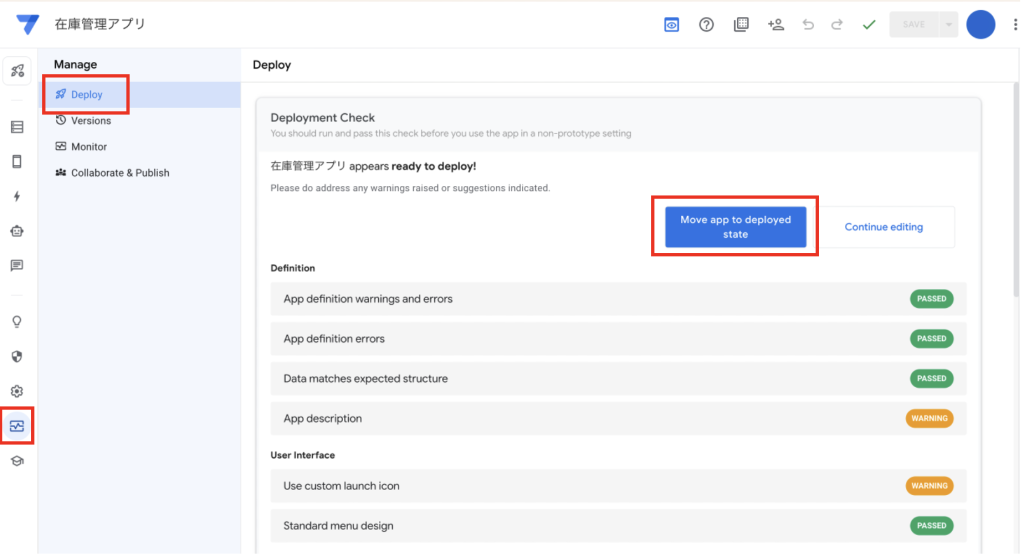Expand the App description warning row
This screenshot has width=1024, height=557.
pos(617,418)
